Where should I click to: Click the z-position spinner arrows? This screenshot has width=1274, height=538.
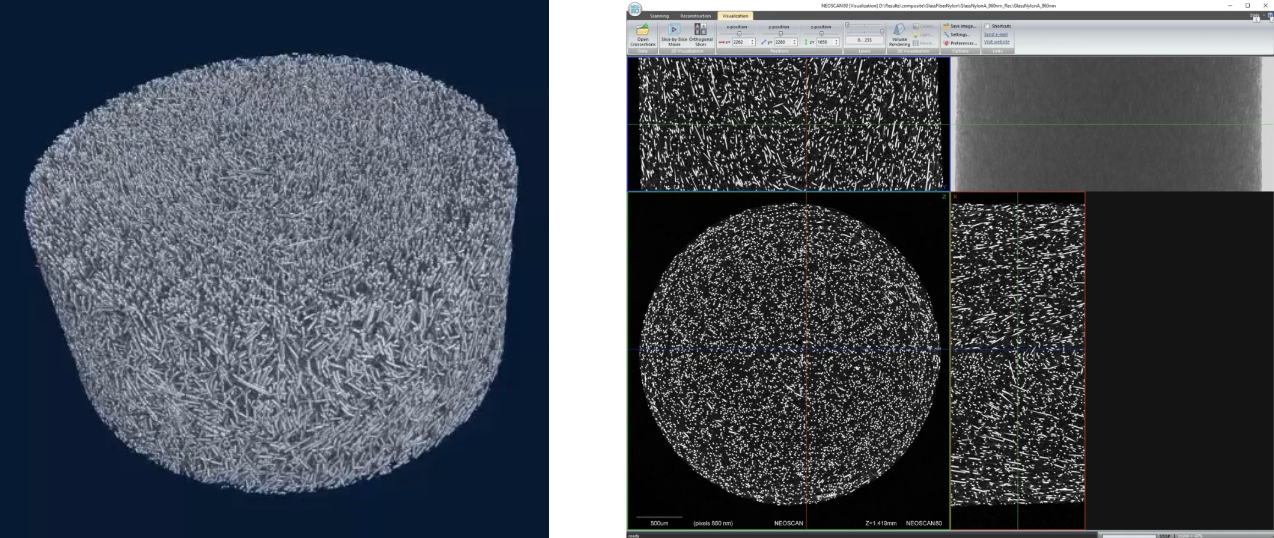(x=836, y=42)
